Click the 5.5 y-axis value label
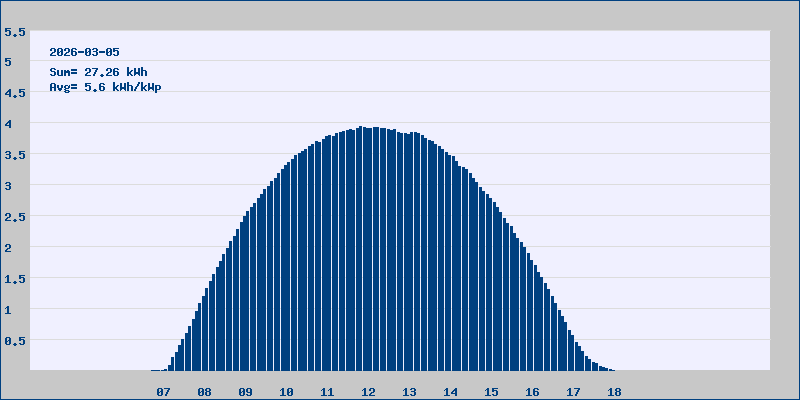The width and height of the screenshot is (800, 400). pos(14,31)
